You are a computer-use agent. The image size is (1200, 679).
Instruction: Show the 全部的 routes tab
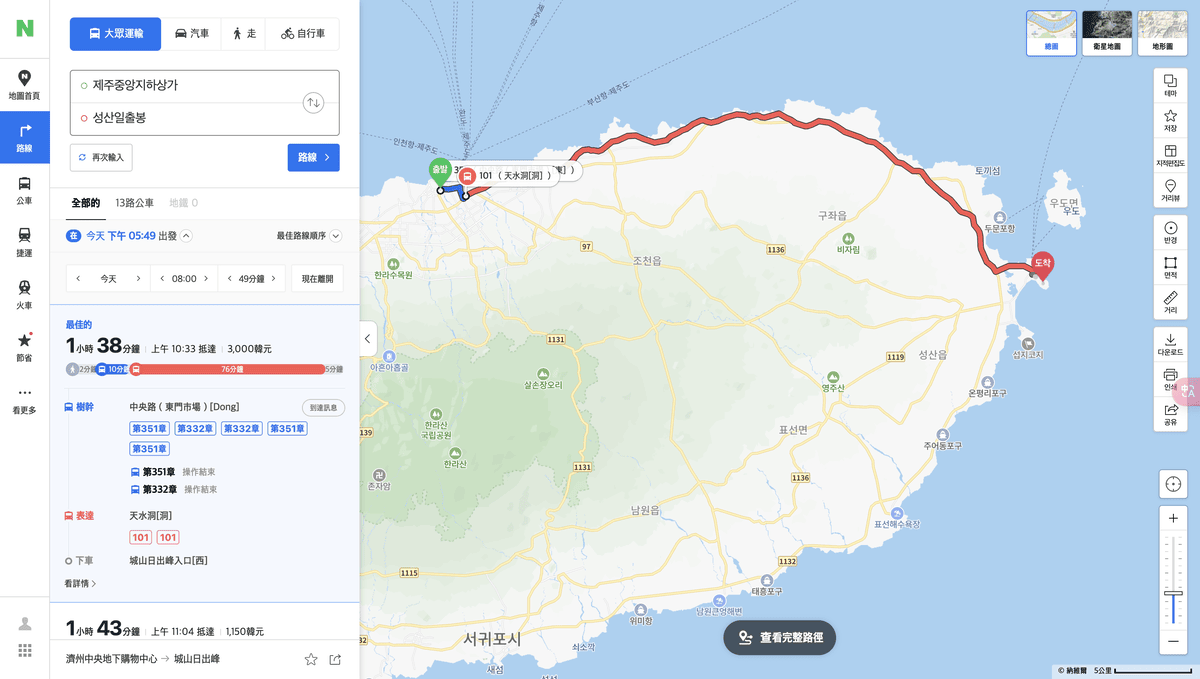[85, 203]
